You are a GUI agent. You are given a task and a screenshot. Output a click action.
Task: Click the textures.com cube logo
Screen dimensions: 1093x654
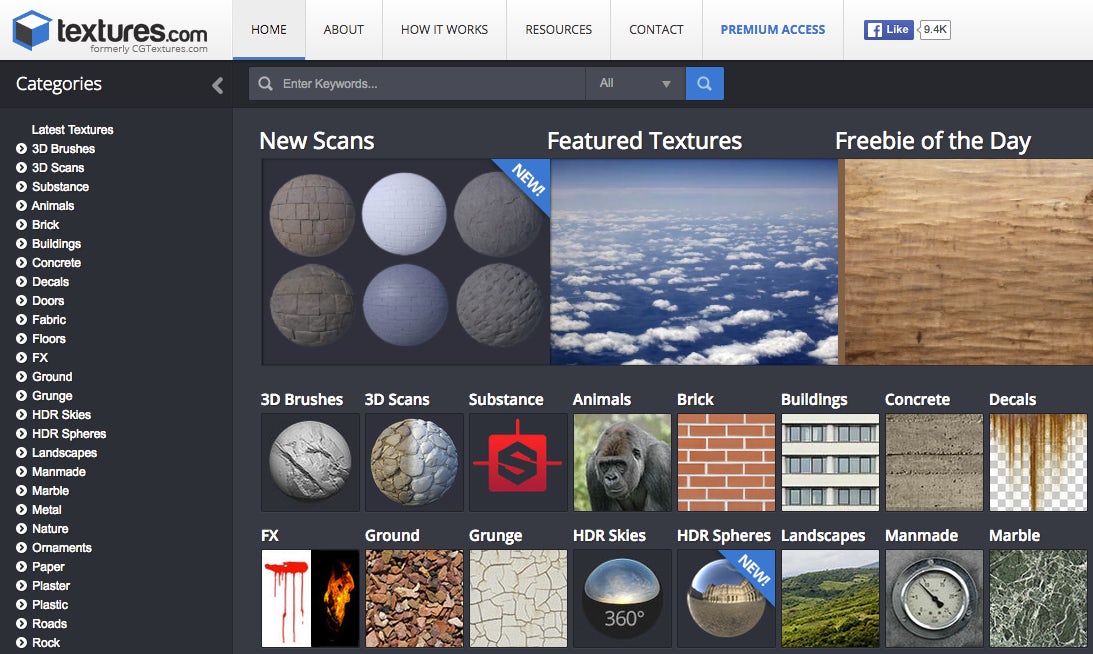[x=32, y=30]
